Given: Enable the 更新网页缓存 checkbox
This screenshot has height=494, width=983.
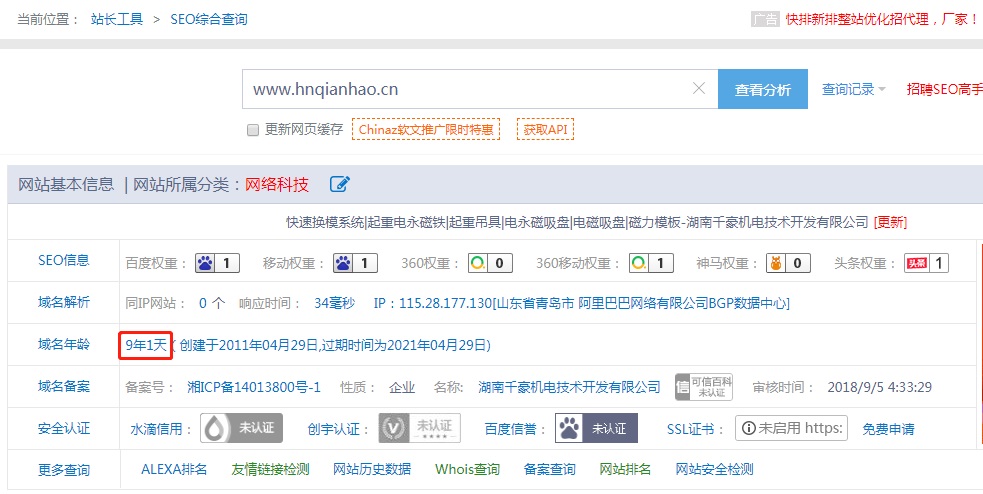Looking at the screenshot, I should click(x=253, y=130).
